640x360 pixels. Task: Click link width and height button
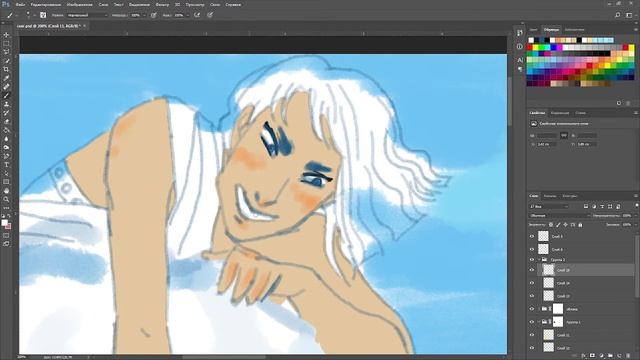coord(564,135)
